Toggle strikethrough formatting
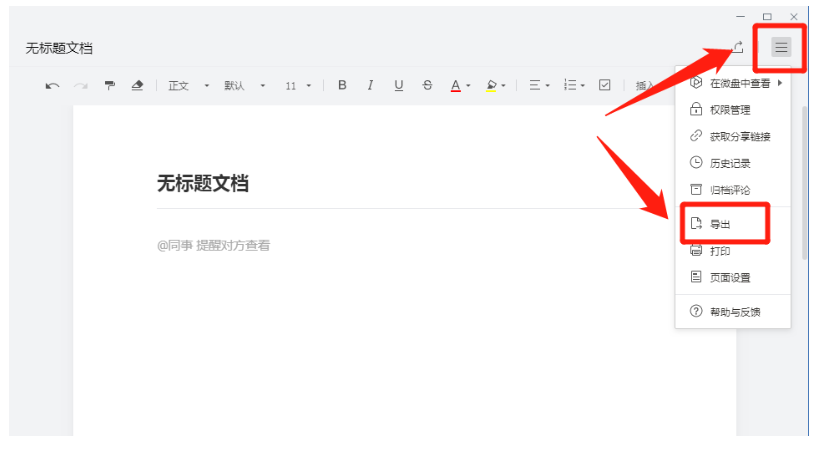The width and height of the screenshot is (821, 452). click(427, 85)
